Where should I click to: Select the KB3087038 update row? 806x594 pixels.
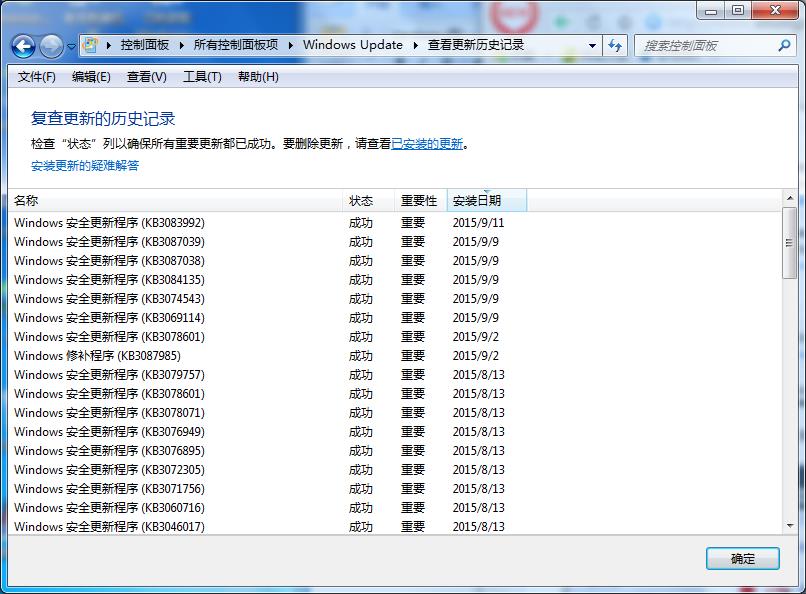394,261
